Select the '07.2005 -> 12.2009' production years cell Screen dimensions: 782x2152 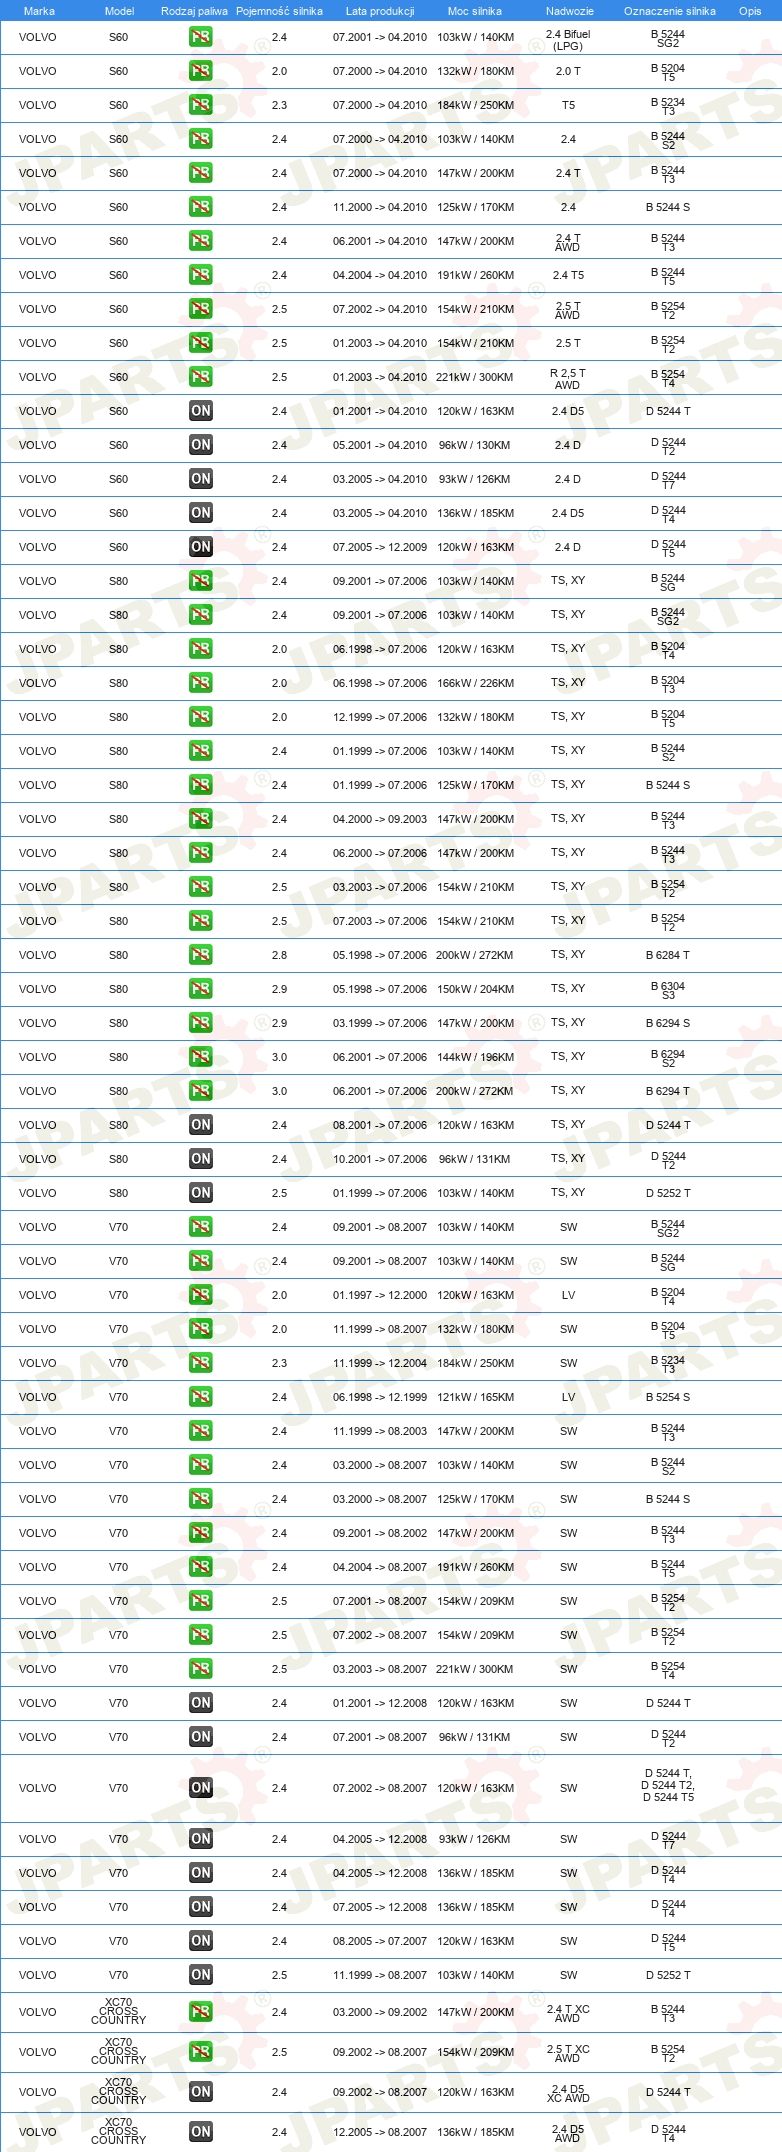pos(380,547)
